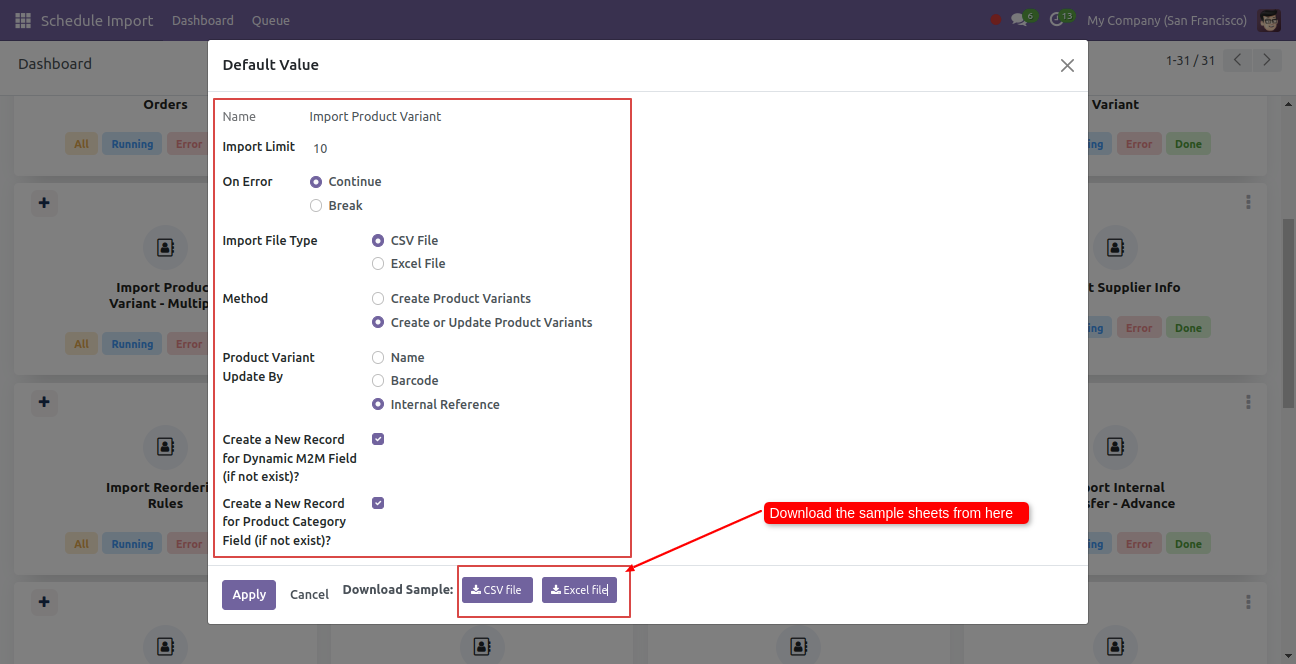Click the Dashboard breadcrumb title

click(55, 64)
